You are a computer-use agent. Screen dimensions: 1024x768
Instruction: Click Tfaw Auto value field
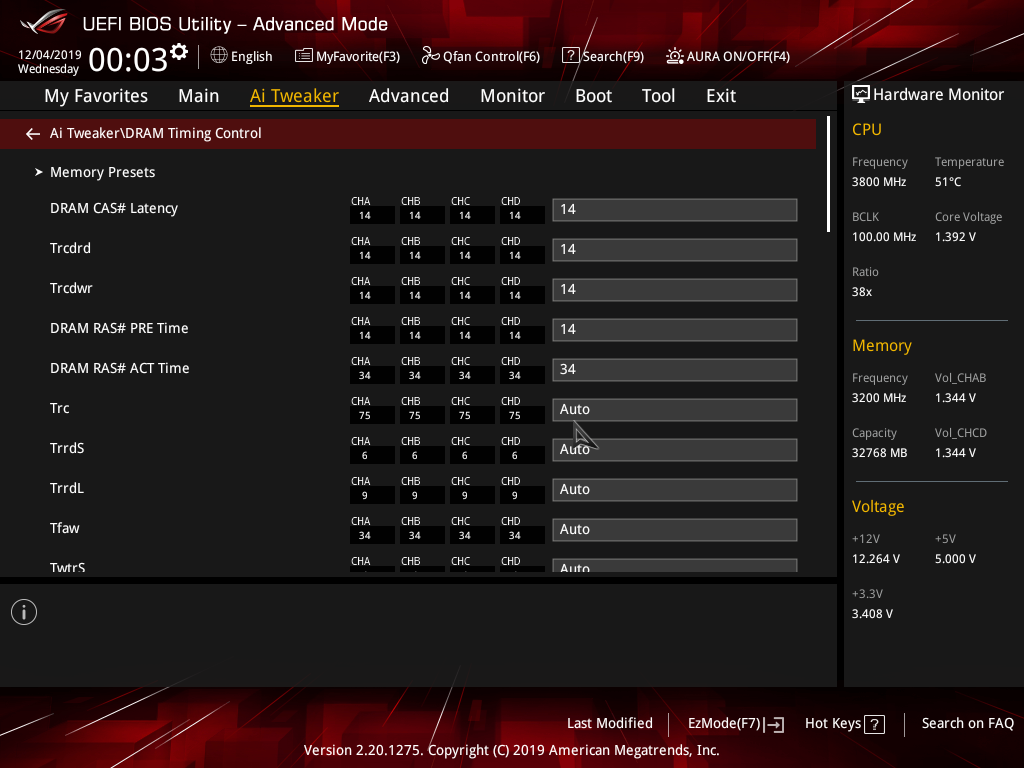point(675,530)
